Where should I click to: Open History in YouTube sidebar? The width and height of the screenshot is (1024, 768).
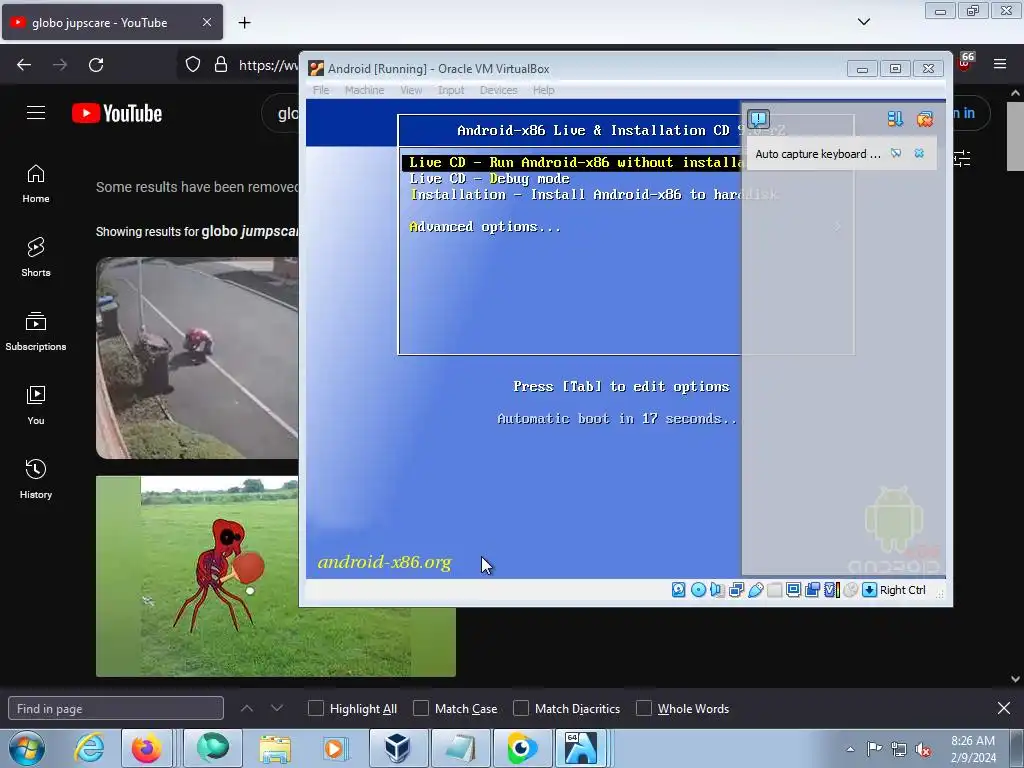point(36,479)
